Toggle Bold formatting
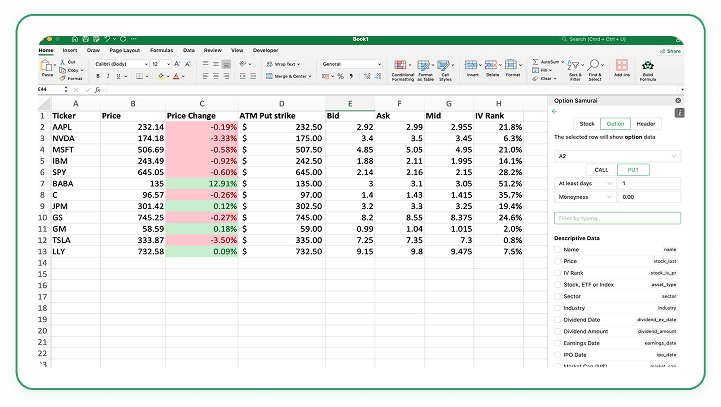The height and width of the screenshot is (407, 721). tap(97, 76)
